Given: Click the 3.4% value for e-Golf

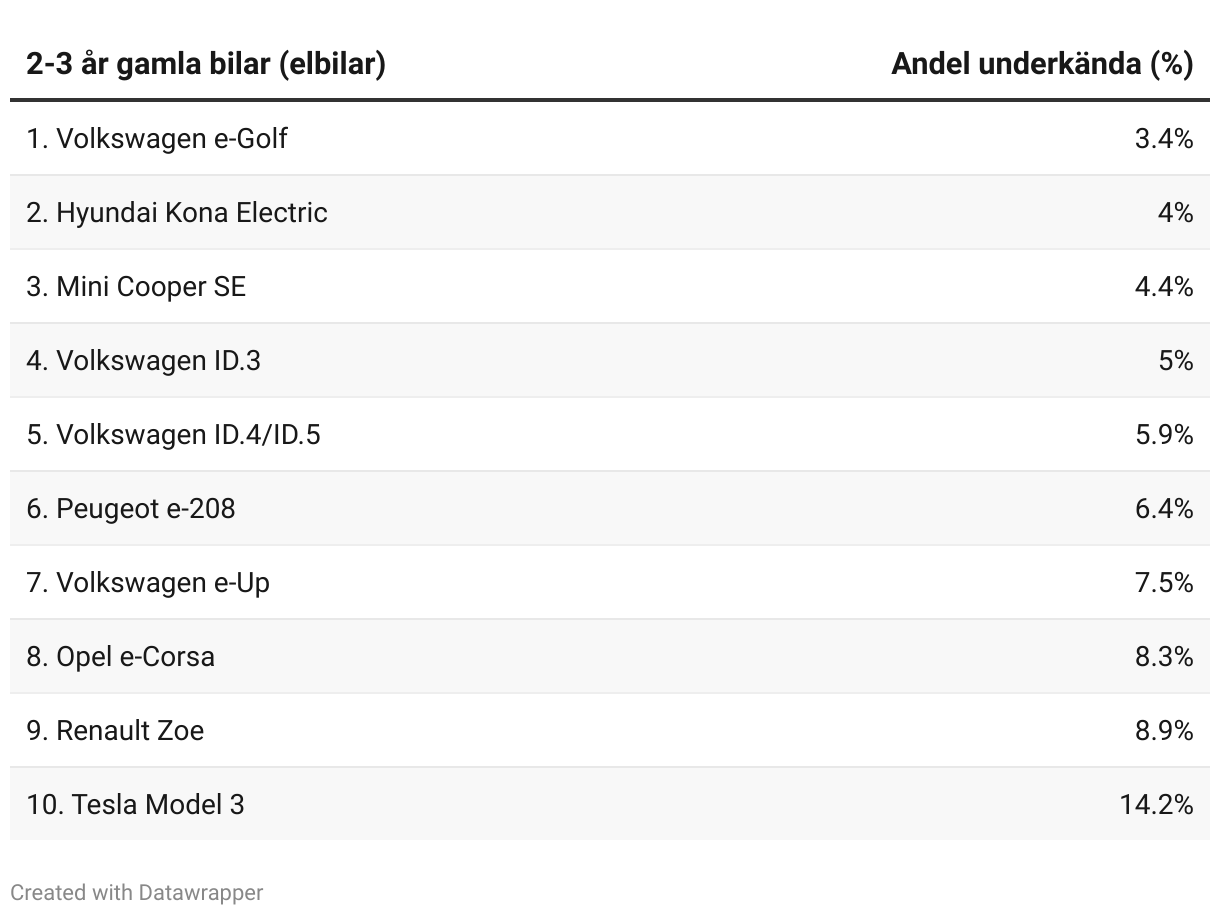Looking at the screenshot, I should point(1164,138).
